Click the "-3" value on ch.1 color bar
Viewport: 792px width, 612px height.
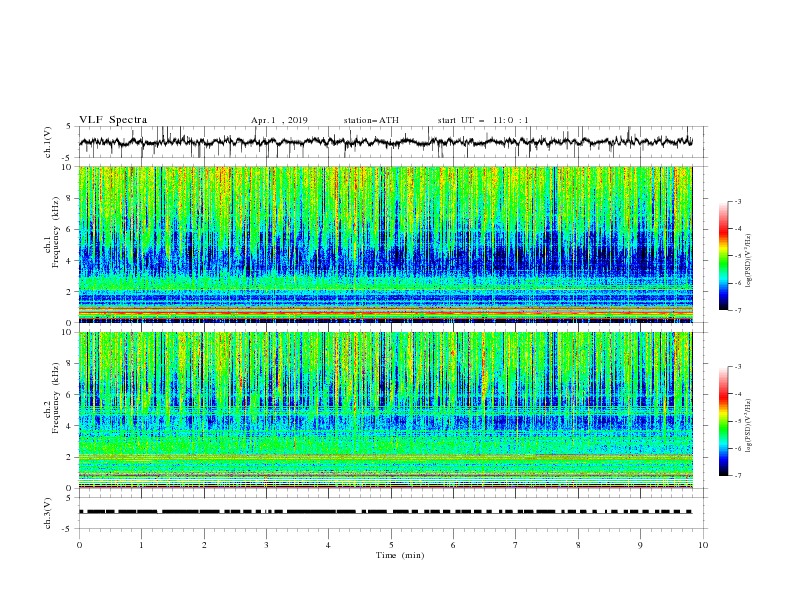point(737,201)
